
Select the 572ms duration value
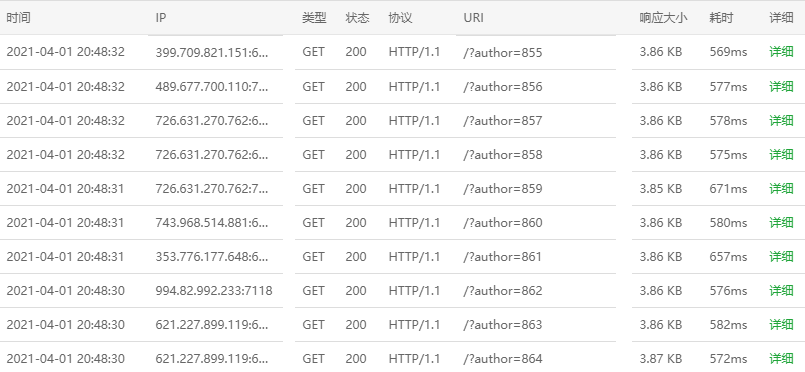pos(728,358)
